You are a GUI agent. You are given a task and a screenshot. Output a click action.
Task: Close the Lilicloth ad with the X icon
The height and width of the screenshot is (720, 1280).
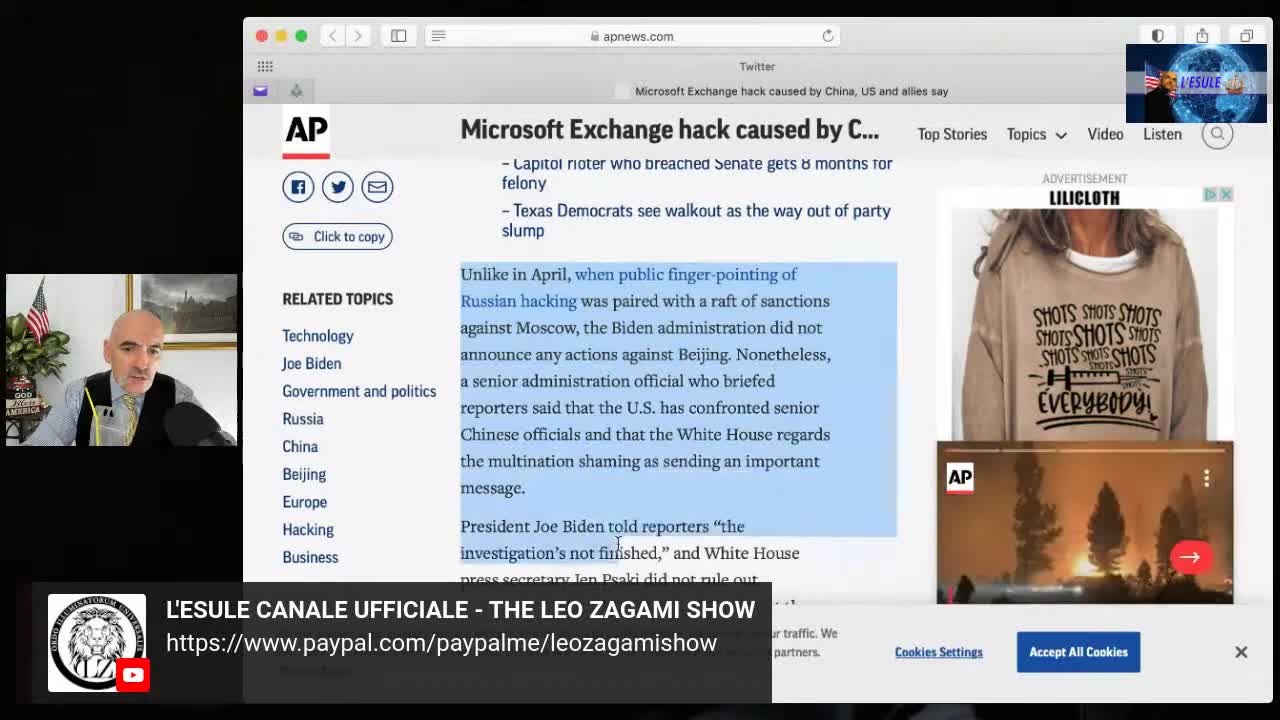1226,194
